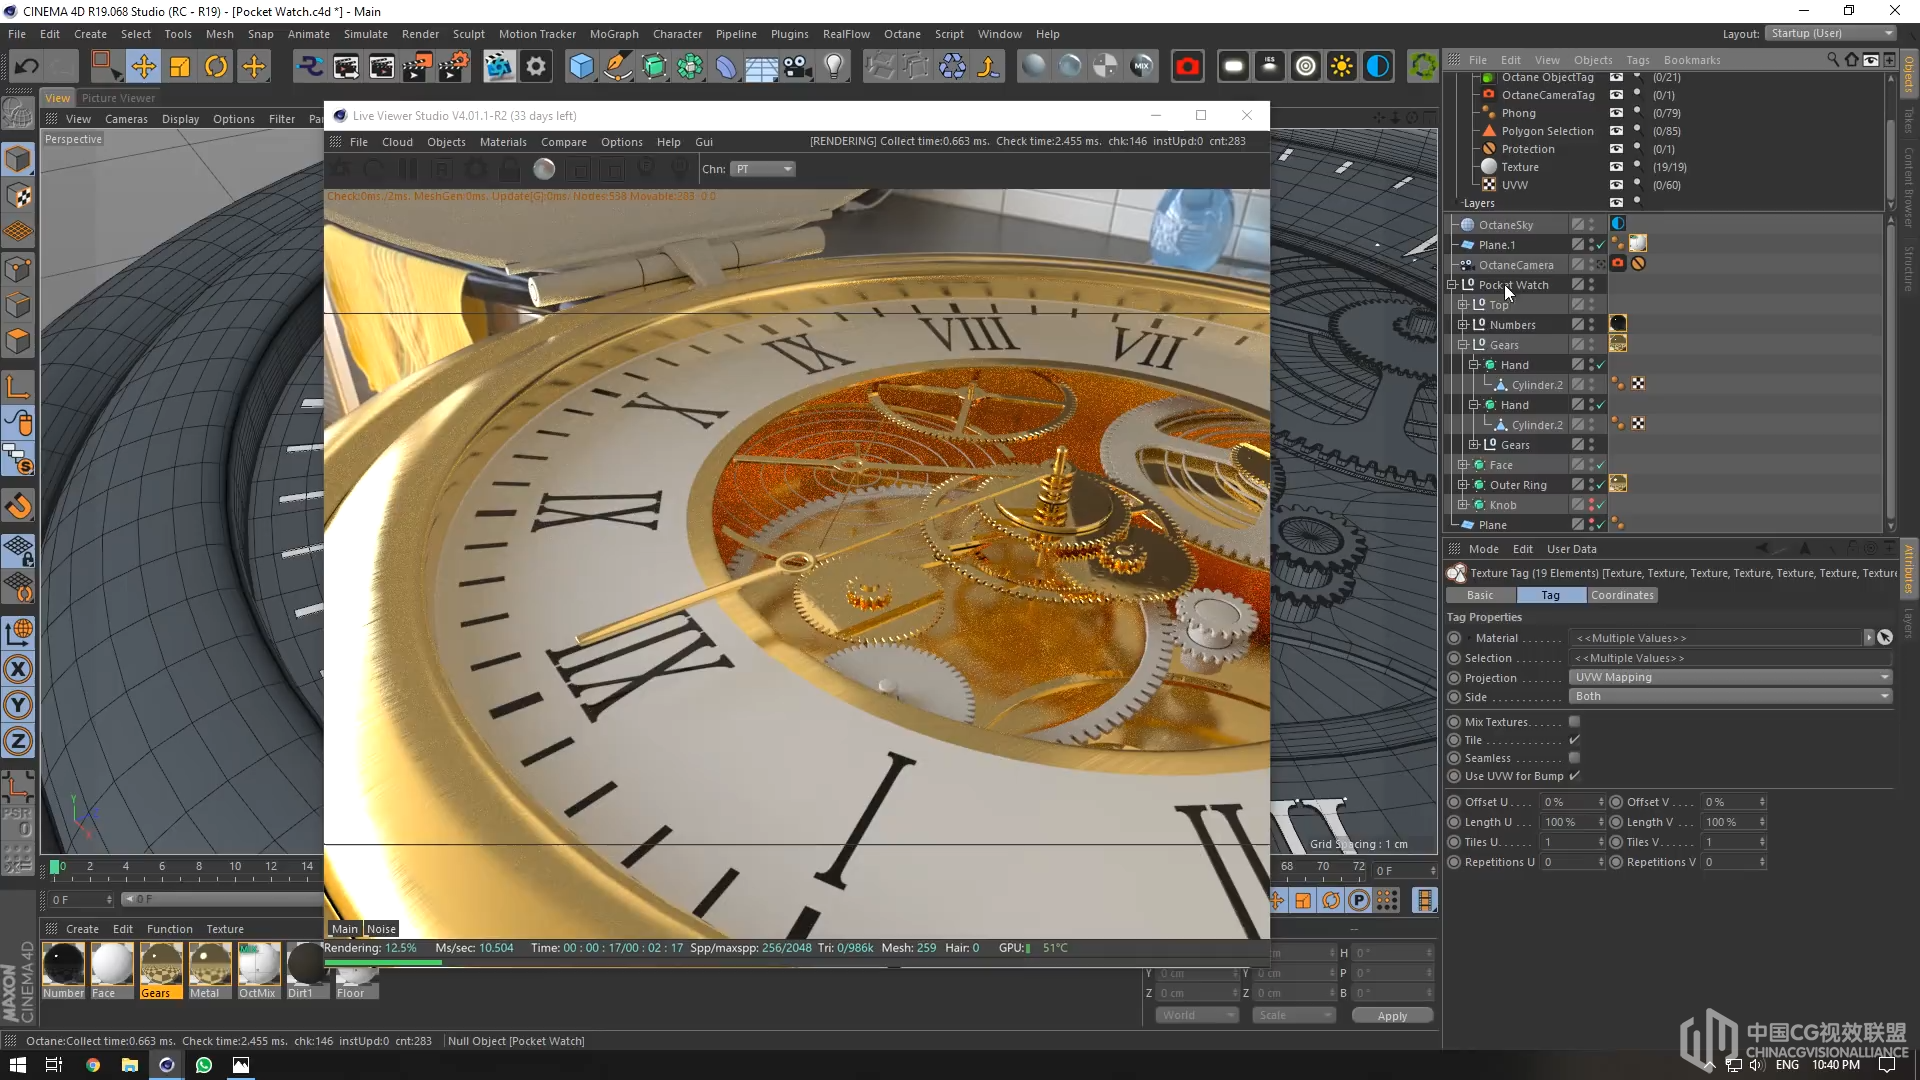Toggle visibility dots of Plane.1 object
This screenshot has width=1920, height=1080.
pos(1591,245)
